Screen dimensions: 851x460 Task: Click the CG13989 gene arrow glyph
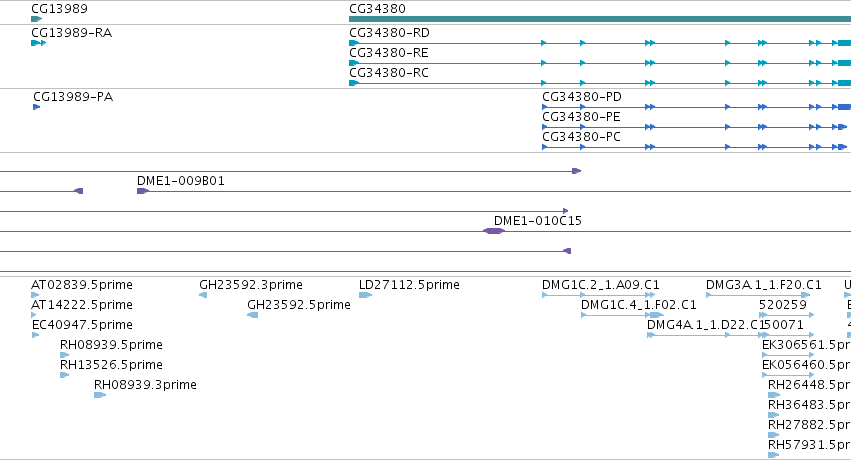[x=36, y=19]
